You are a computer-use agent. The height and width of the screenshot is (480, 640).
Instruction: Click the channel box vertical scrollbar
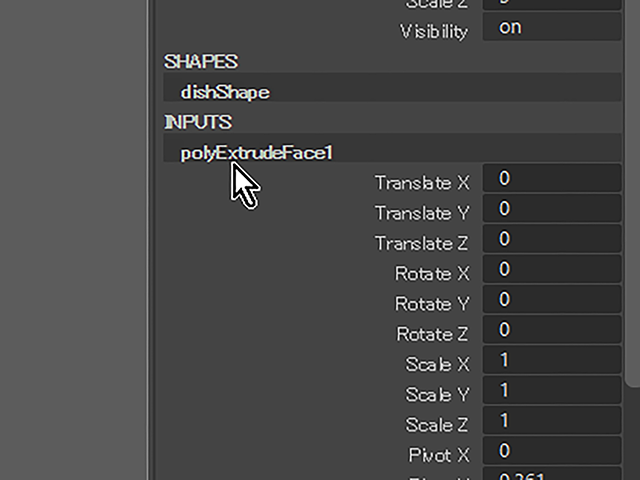[x=633, y=192]
